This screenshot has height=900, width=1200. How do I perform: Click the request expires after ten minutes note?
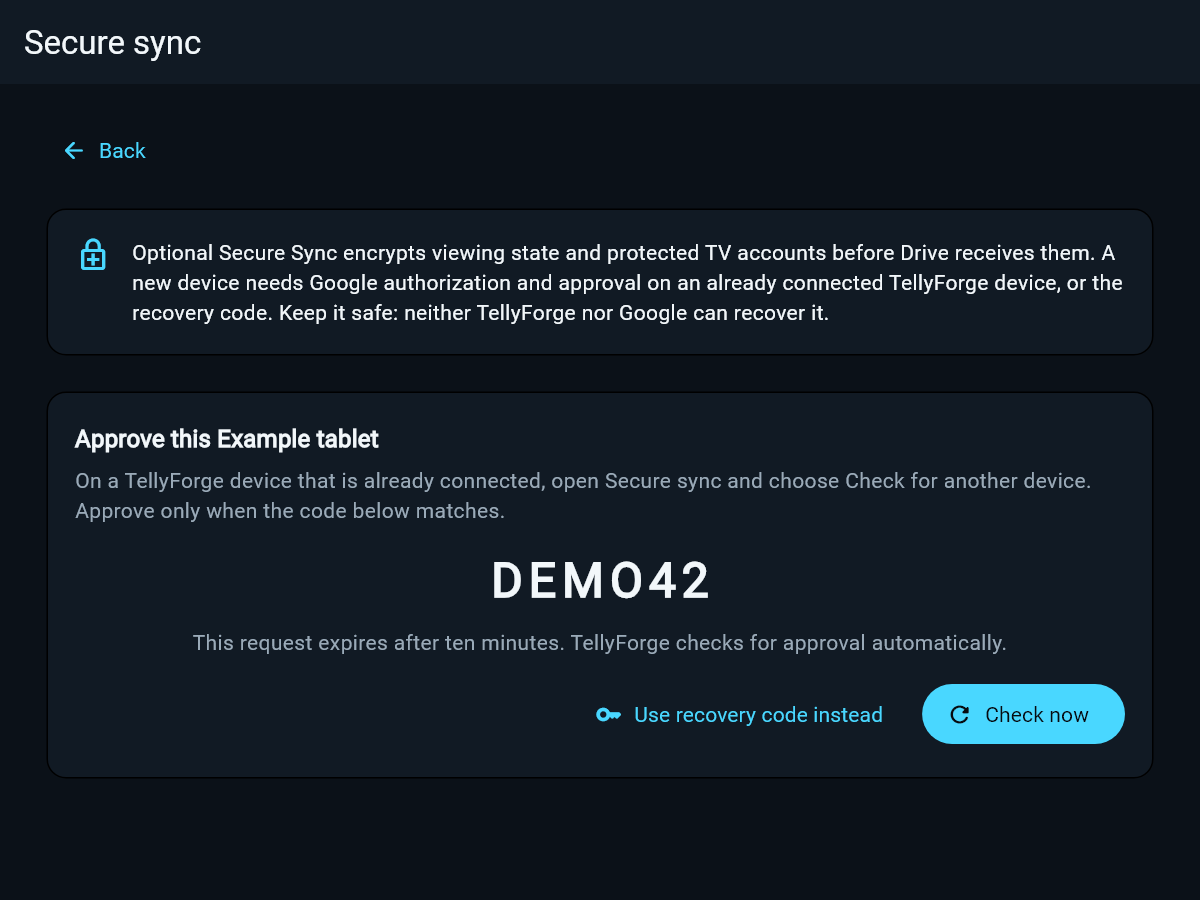coord(600,643)
